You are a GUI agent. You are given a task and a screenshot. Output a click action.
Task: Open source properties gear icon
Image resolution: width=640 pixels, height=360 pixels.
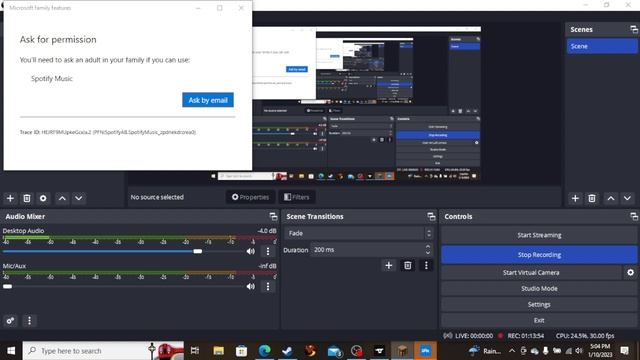(43, 198)
